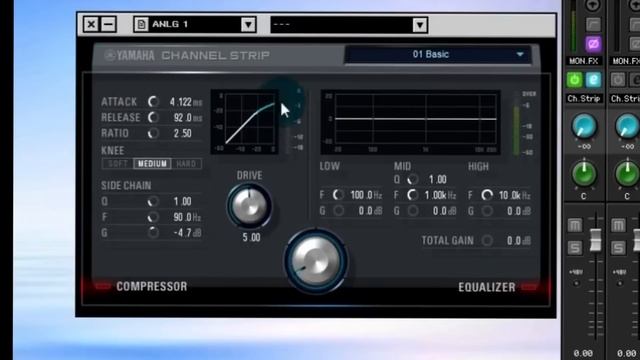Click the minimize dash button in plugin window
Screen dimensions: 640x360
[109, 24]
